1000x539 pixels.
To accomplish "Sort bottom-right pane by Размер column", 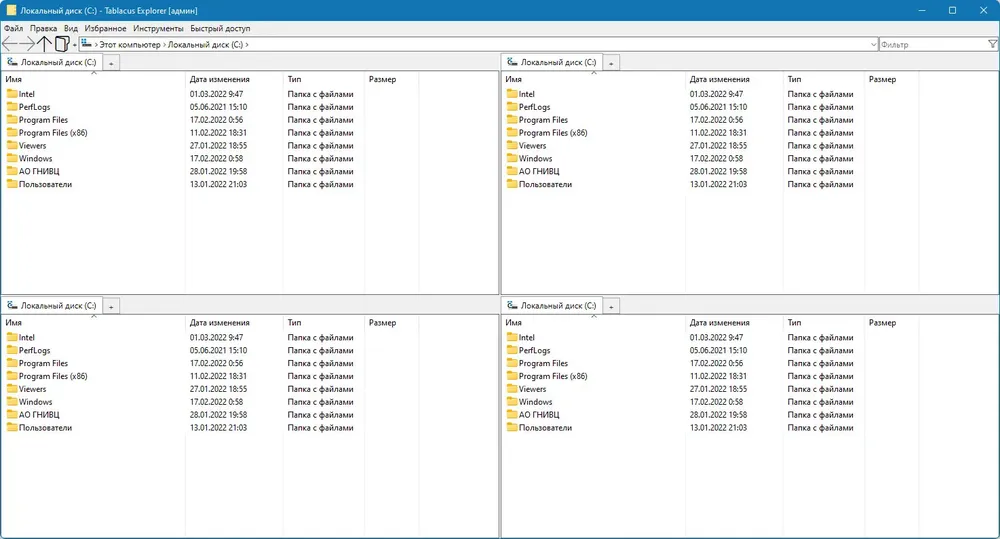I will click(891, 323).
